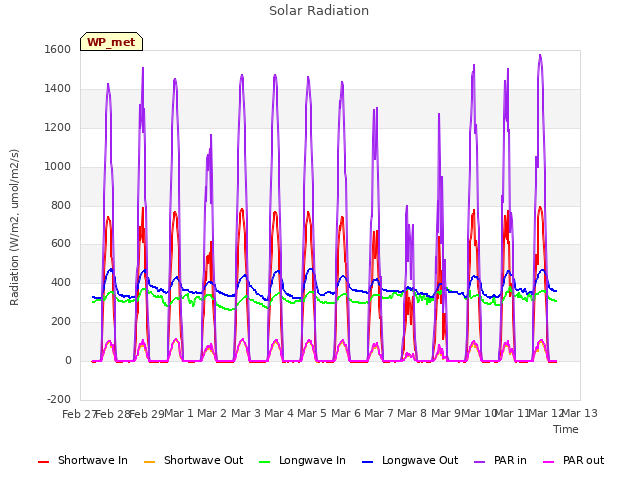The height and width of the screenshot is (480, 640).
Task: Click the Mar 1 x-axis label
Action: pyautogui.click(x=179, y=413)
